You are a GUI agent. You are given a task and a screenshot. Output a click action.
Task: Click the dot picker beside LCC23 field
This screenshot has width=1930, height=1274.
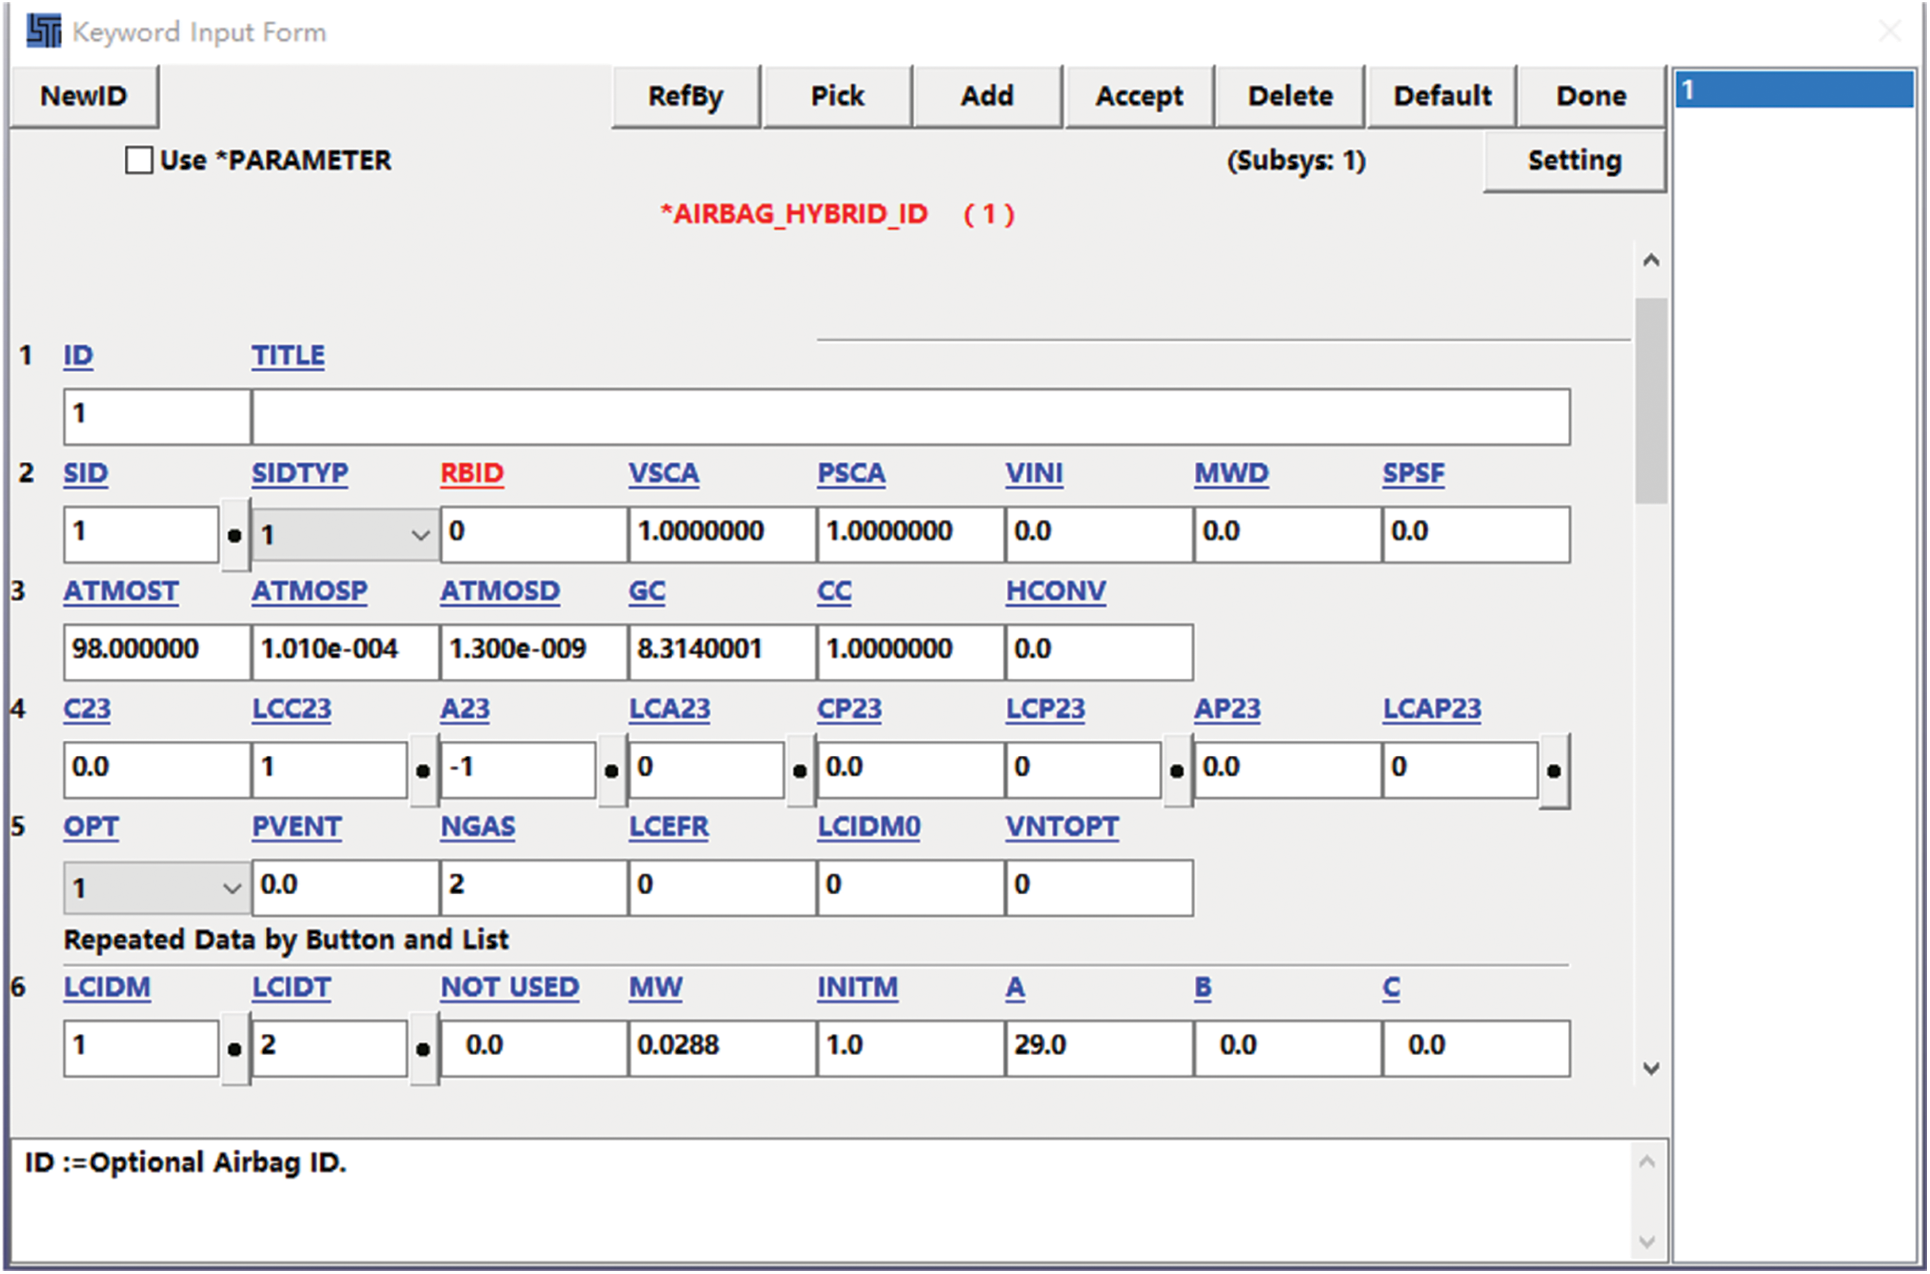(423, 771)
